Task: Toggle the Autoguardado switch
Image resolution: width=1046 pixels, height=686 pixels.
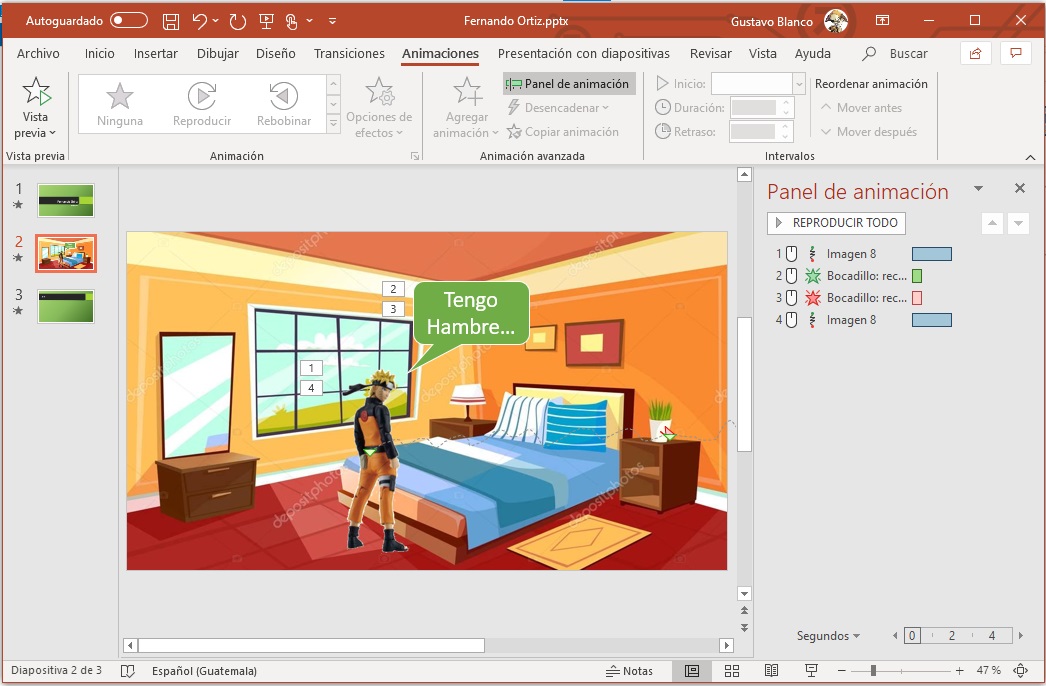Action: click(129, 21)
